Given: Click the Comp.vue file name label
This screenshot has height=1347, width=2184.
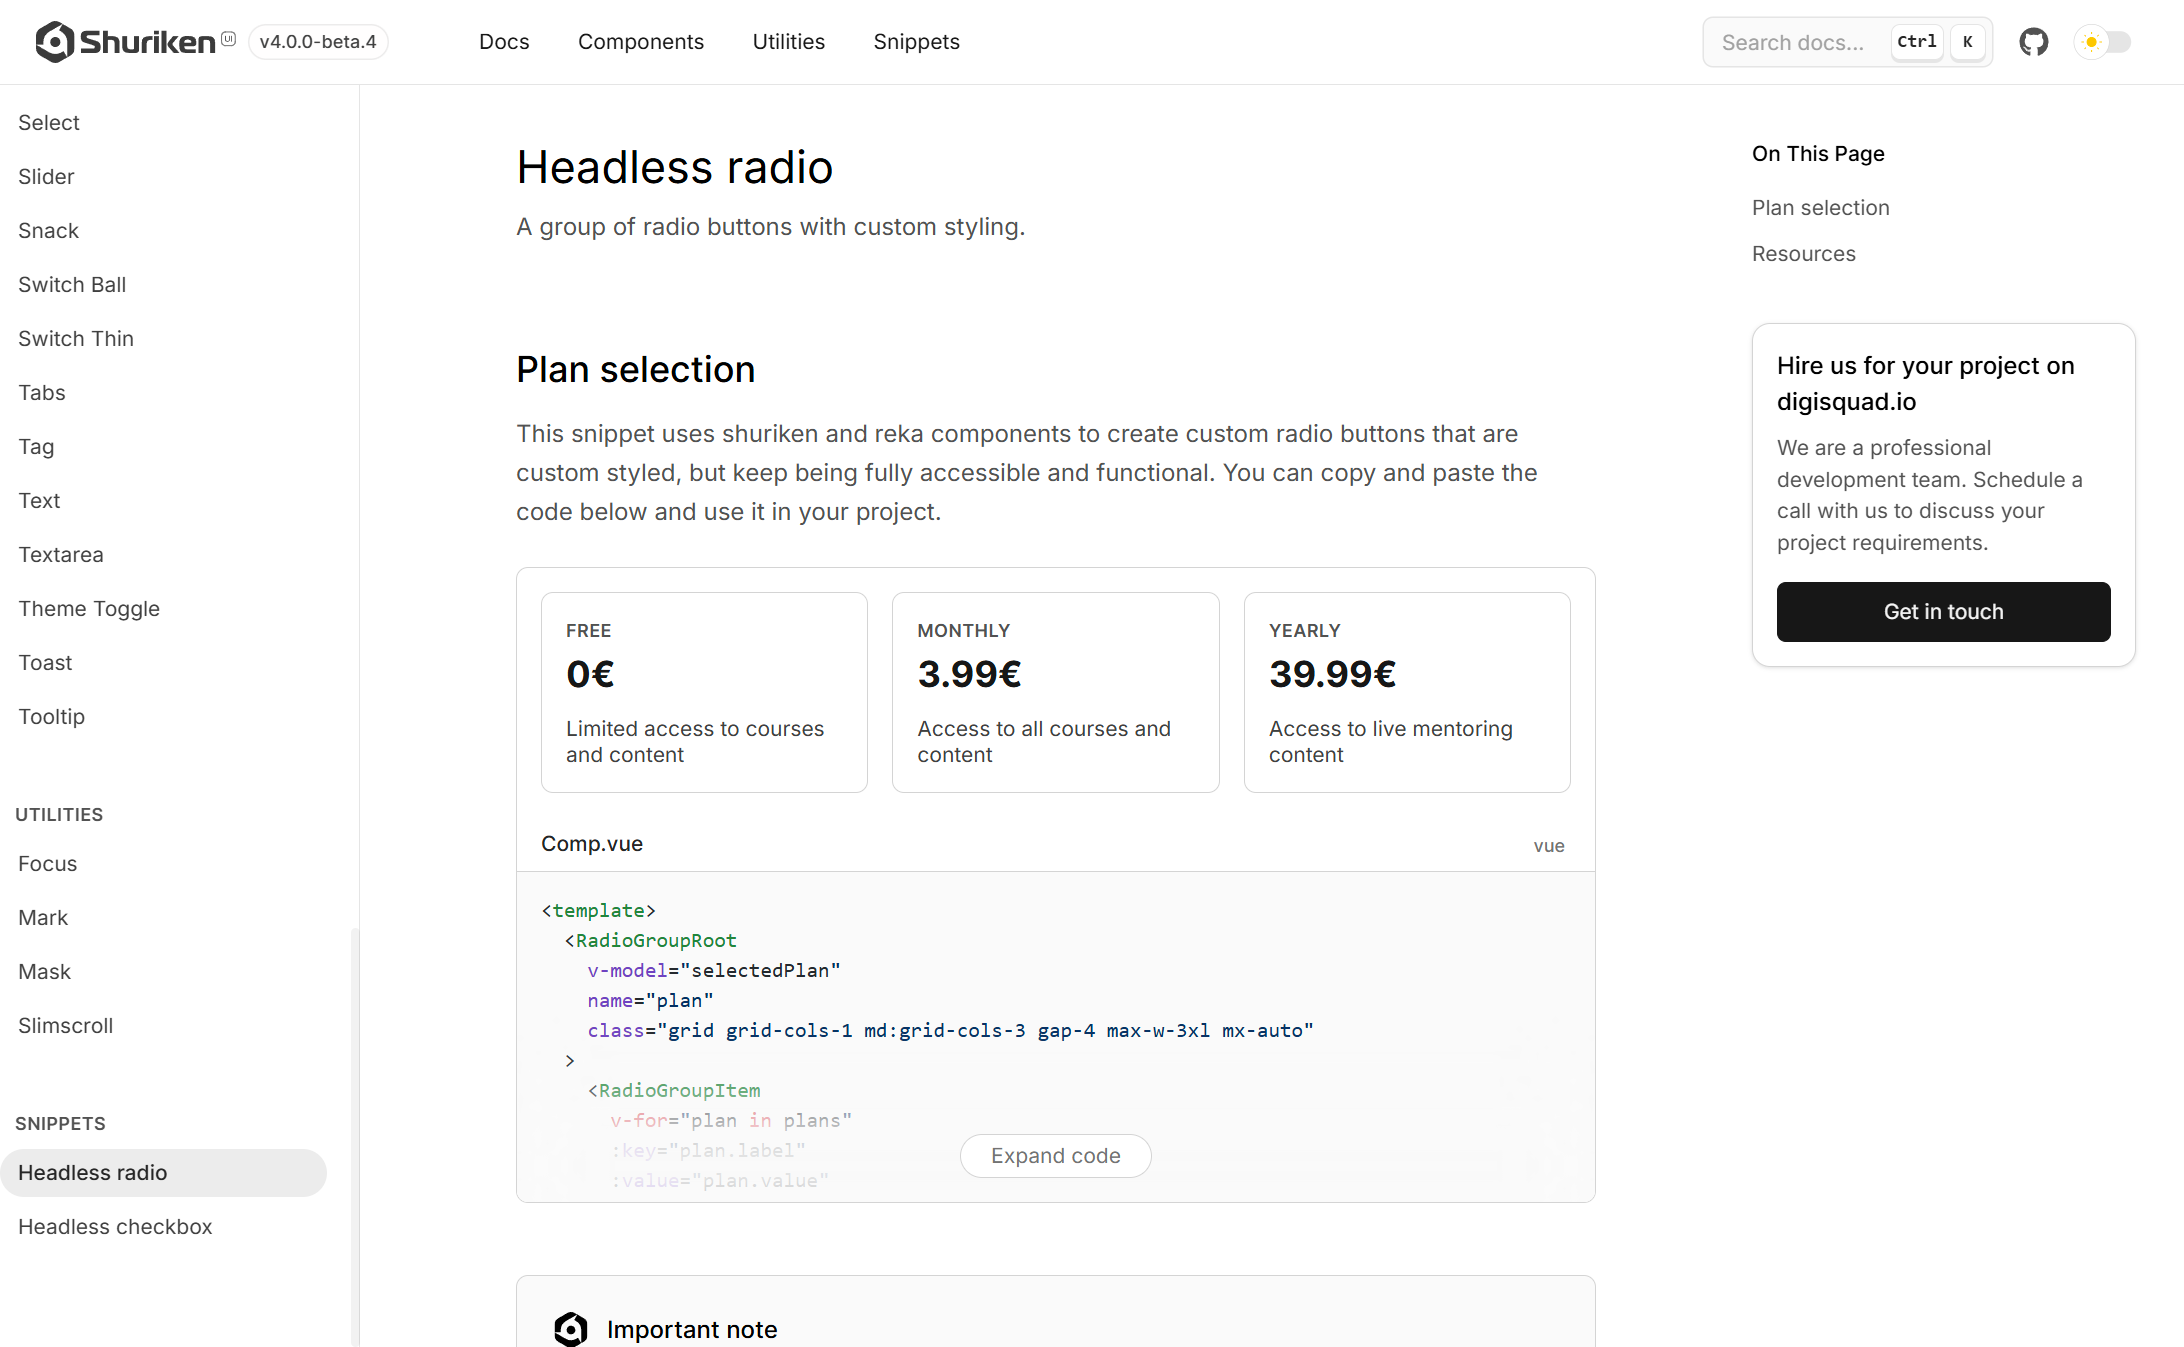Looking at the screenshot, I should point(592,844).
